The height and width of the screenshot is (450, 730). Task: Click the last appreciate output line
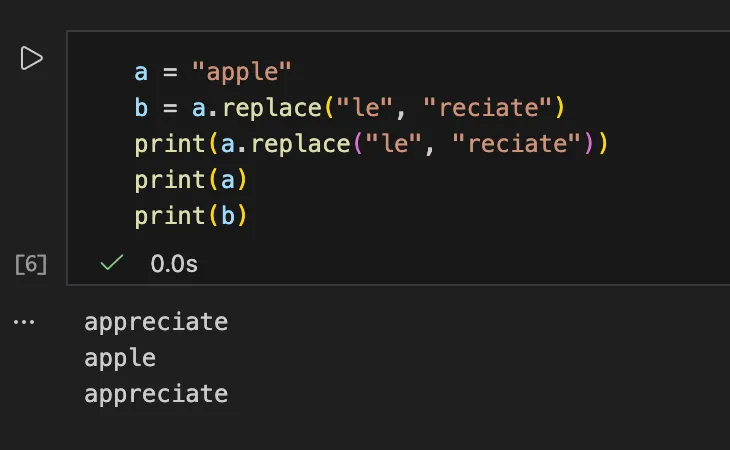pos(156,394)
